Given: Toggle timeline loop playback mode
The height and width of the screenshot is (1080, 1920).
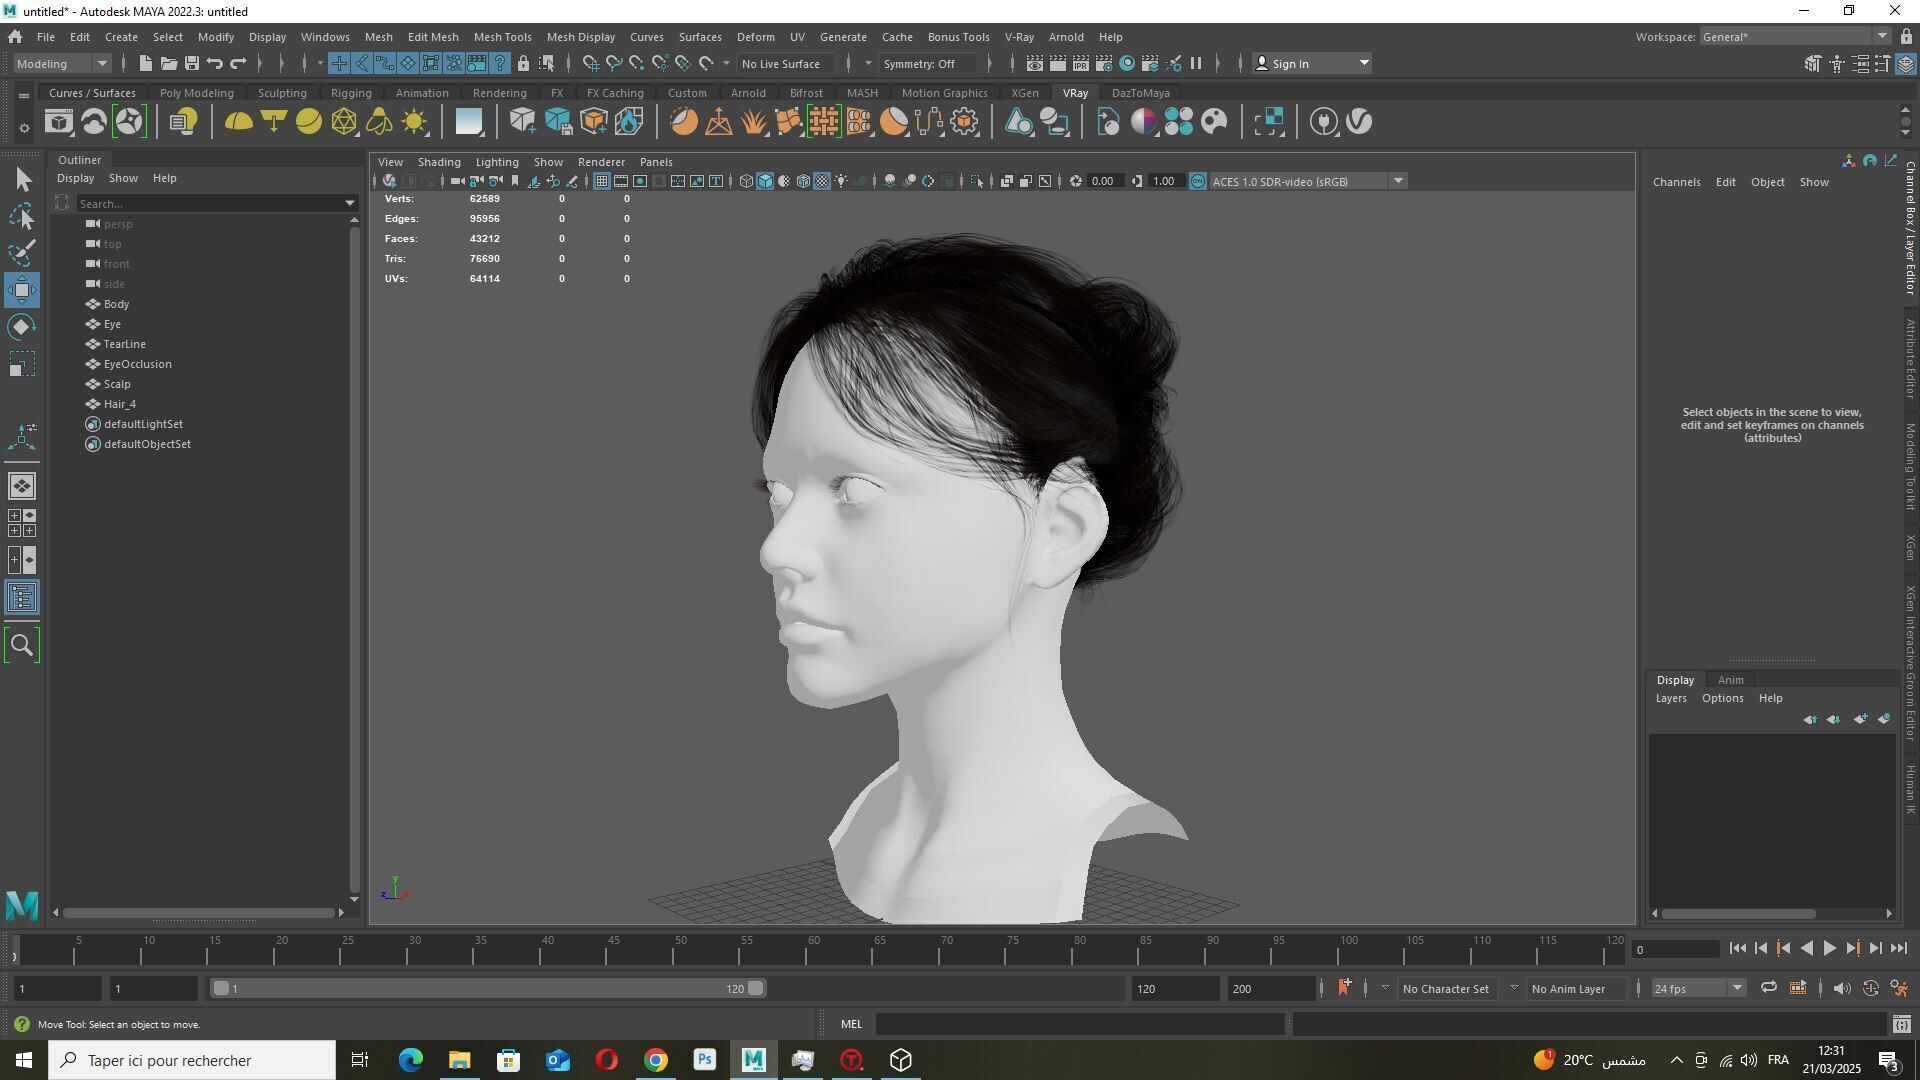Looking at the screenshot, I should click(x=1768, y=988).
